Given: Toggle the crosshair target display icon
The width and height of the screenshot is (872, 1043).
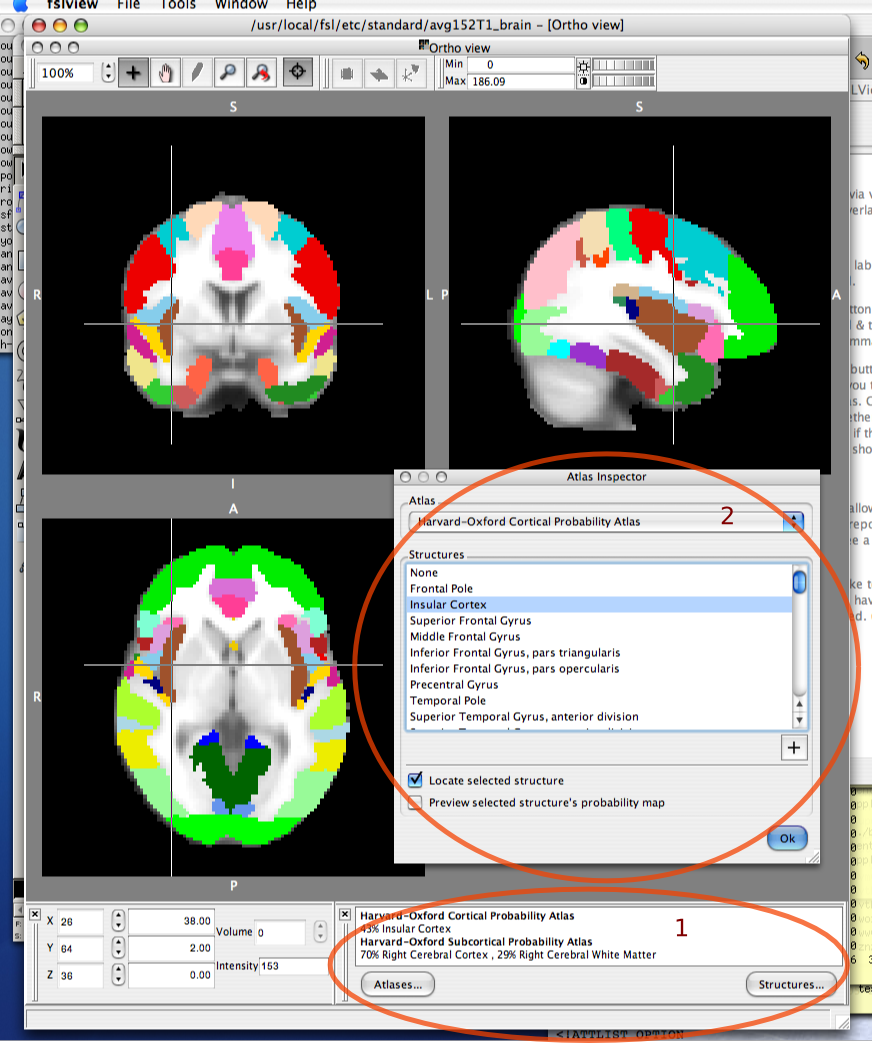Looking at the screenshot, I should 297,72.
